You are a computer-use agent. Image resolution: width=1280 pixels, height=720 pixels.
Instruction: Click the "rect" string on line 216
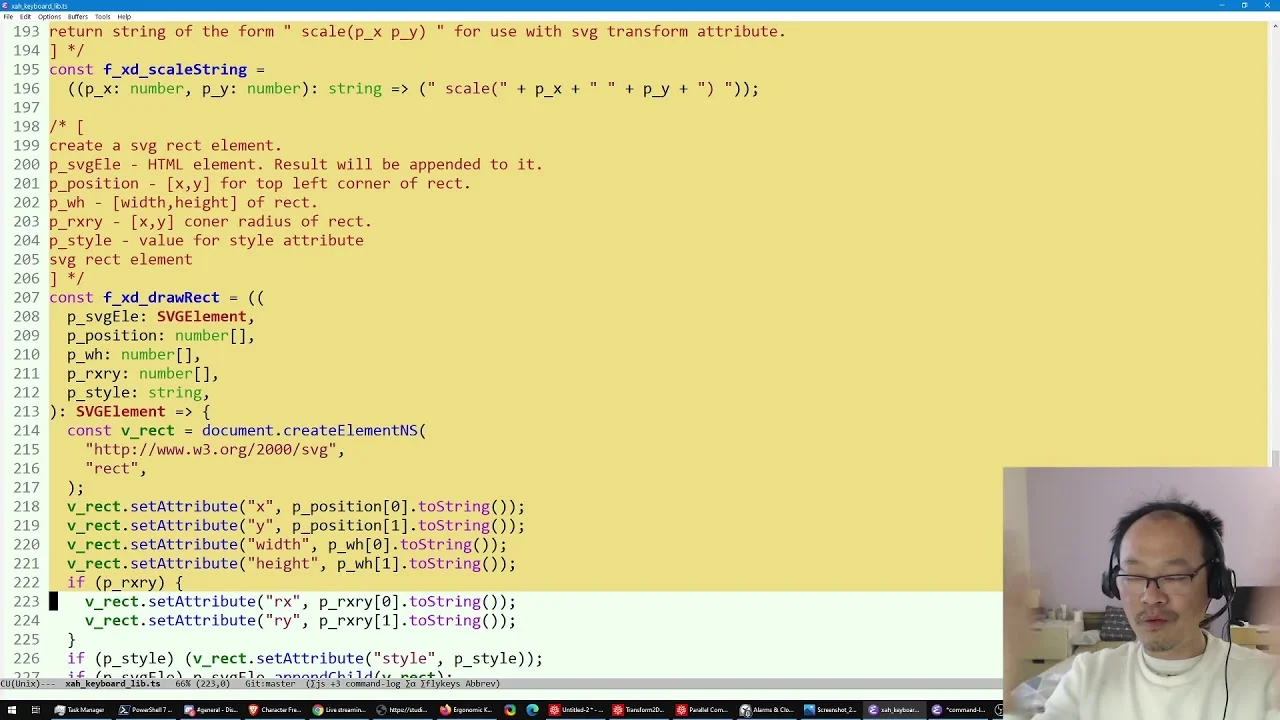111,468
